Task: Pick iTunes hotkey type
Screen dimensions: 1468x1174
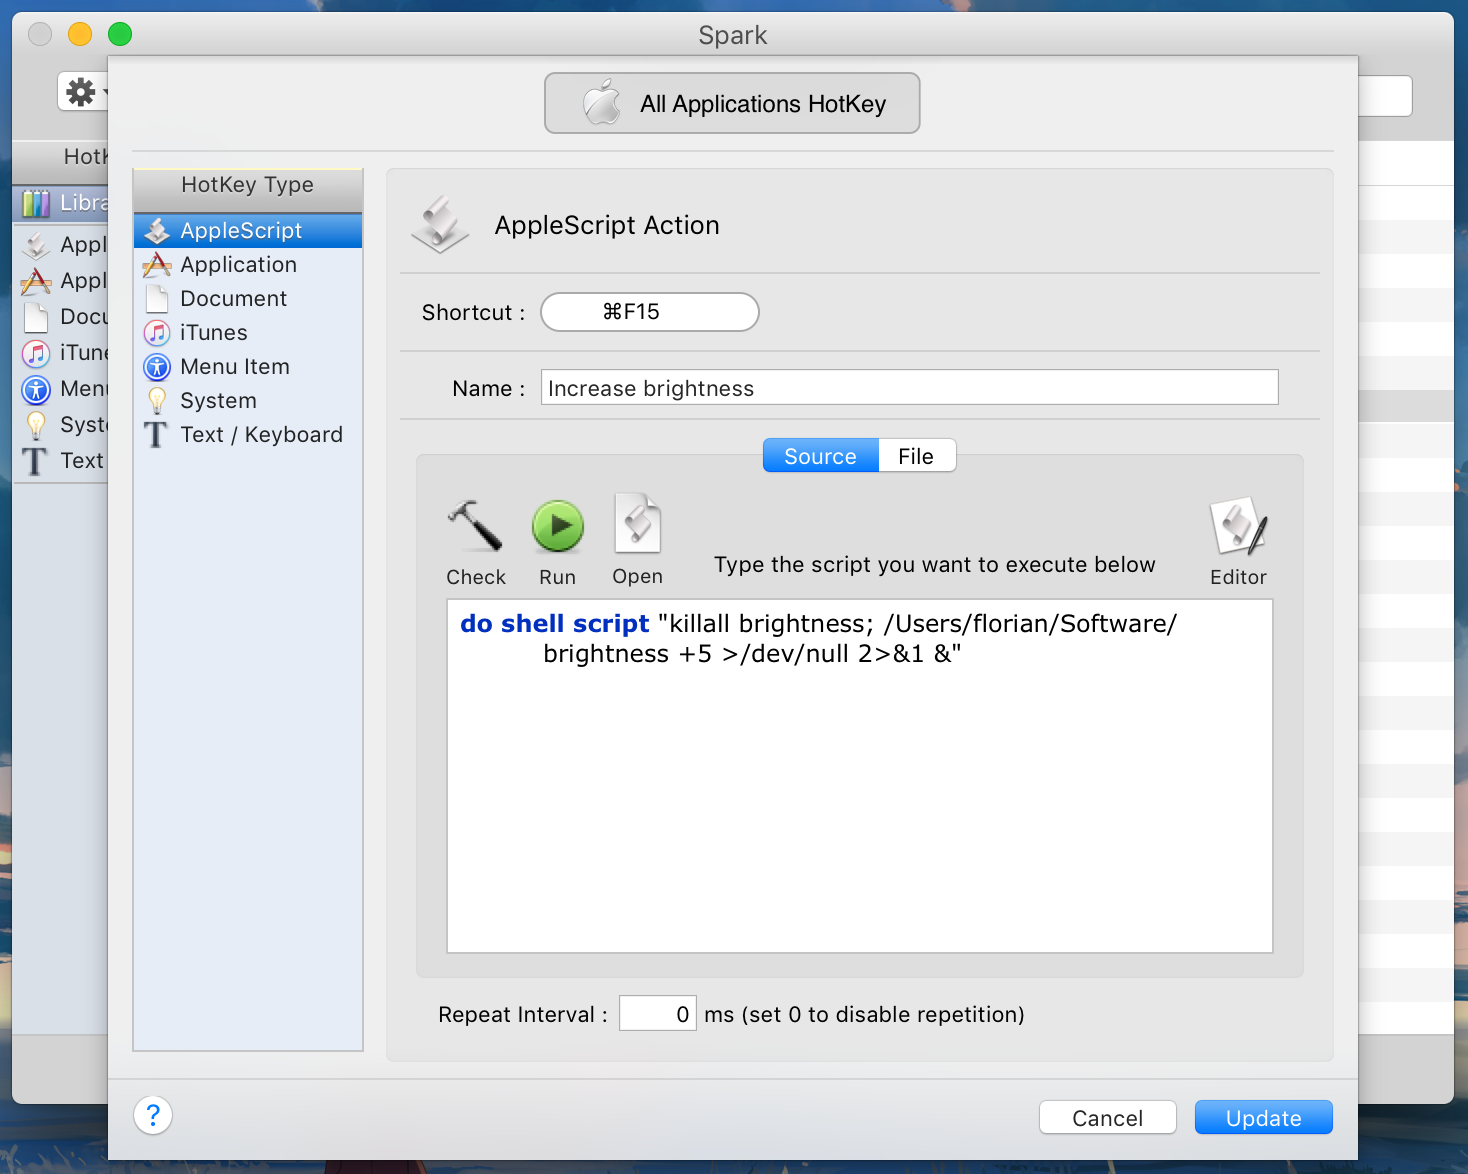Action: click(248, 332)
